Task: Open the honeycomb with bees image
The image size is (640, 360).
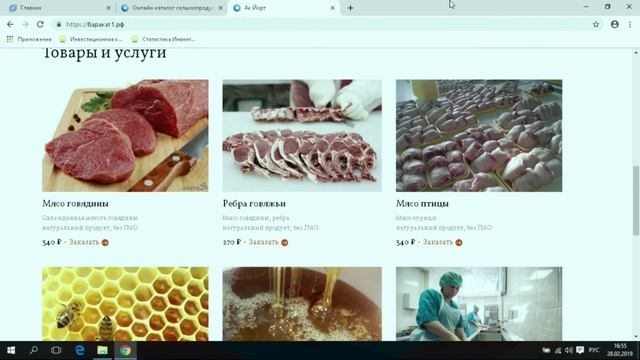Action: [x=125, y=304]
